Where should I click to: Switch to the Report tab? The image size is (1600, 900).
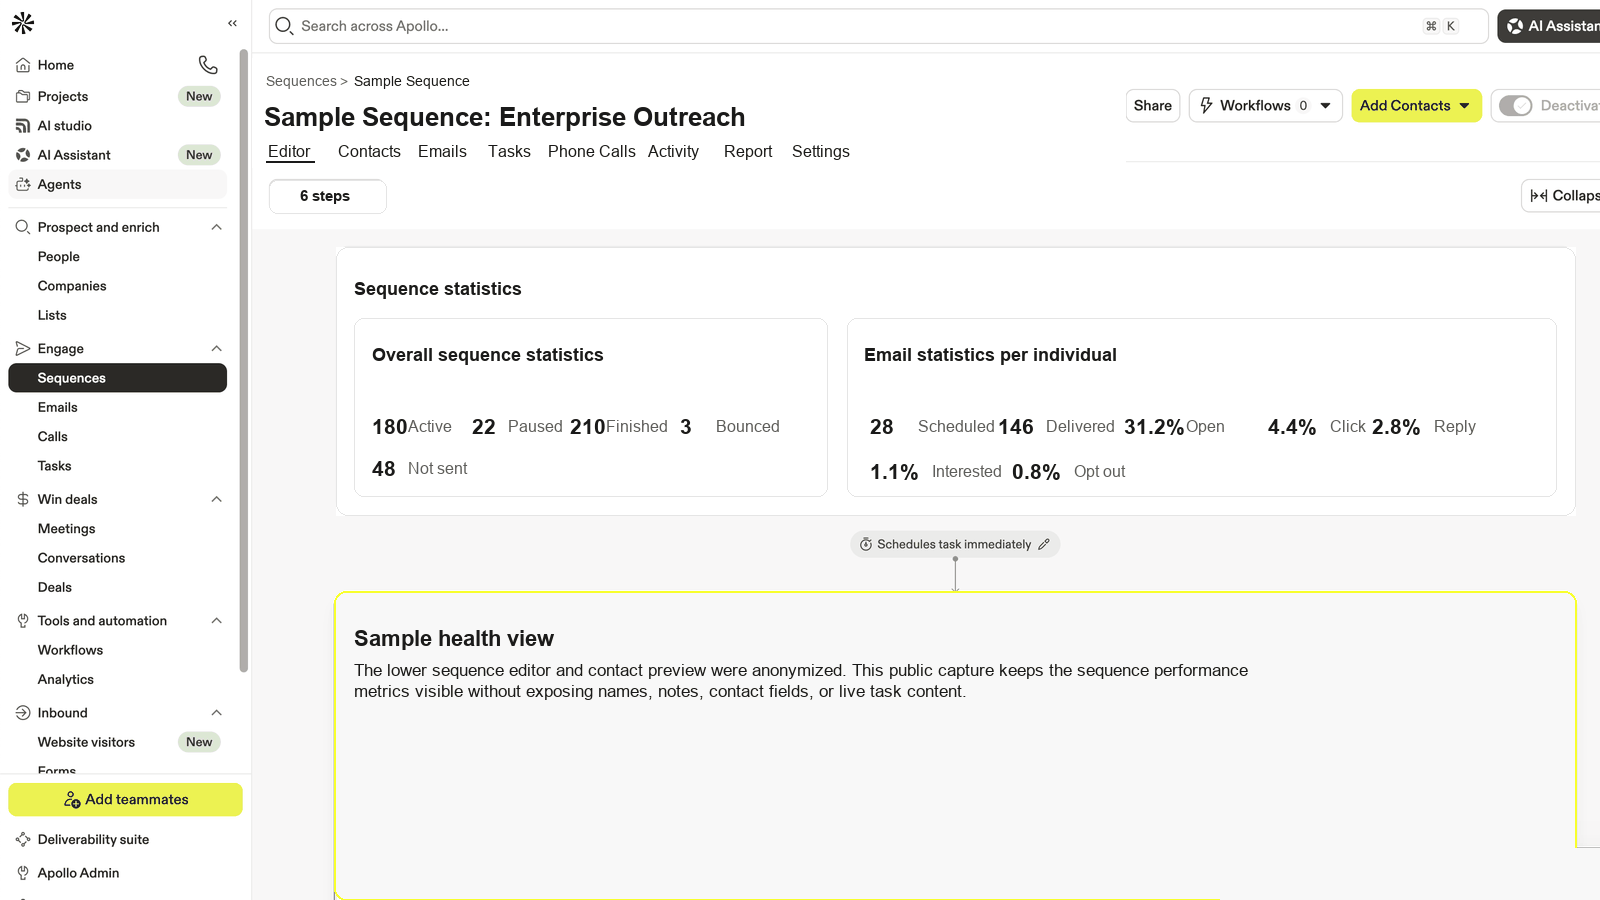tap(748, 151)
